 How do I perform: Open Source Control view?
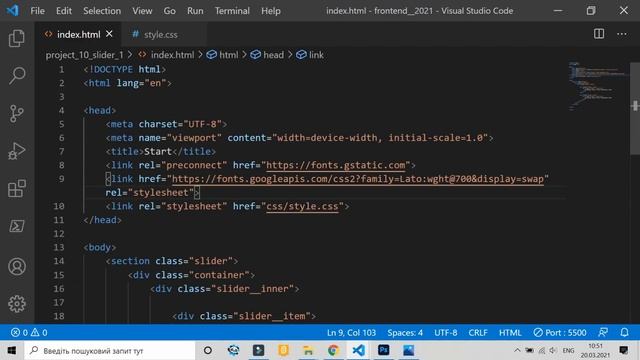(17, 113)
